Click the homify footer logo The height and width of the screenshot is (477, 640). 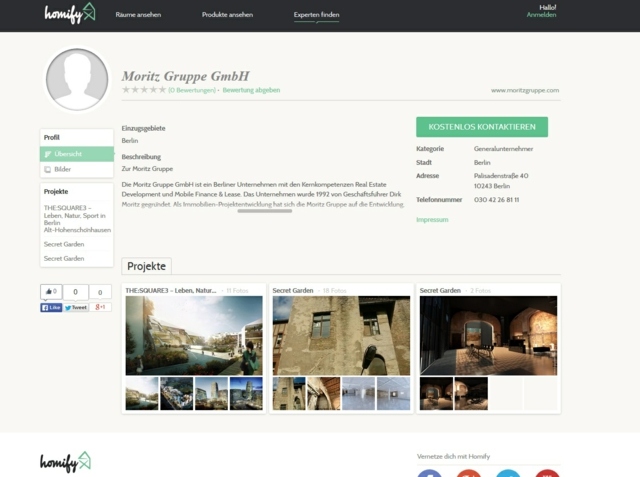65,461
